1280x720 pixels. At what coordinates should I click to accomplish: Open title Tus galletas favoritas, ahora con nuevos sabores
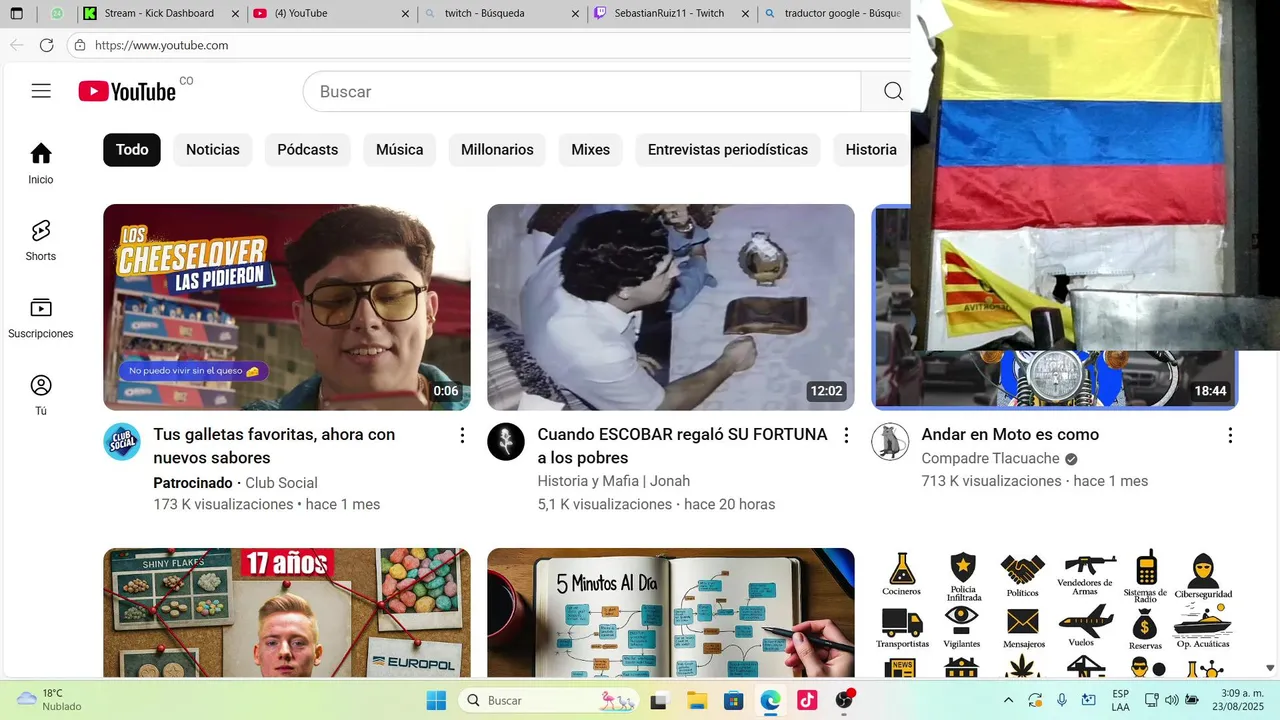(274, 446)
